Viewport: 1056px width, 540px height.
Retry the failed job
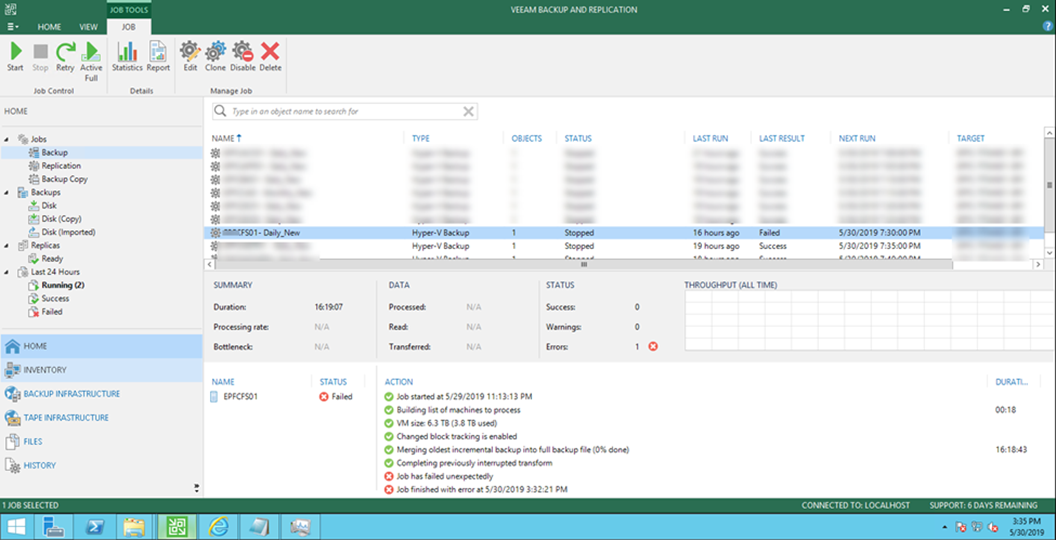tap(65, 57)
